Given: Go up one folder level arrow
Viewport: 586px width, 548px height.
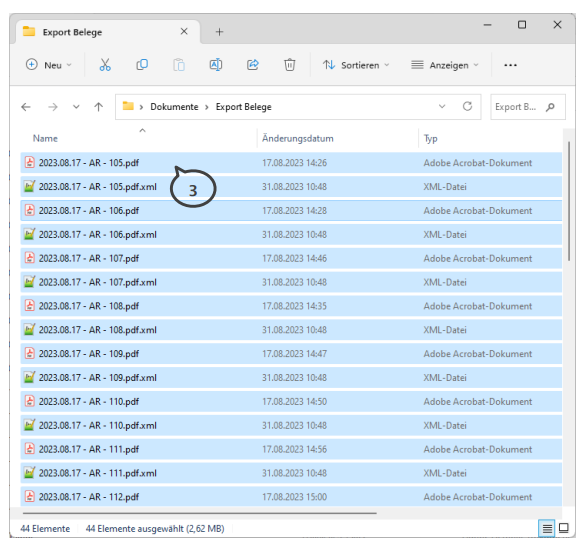Looking at the screenshot, I should (99, 107).
